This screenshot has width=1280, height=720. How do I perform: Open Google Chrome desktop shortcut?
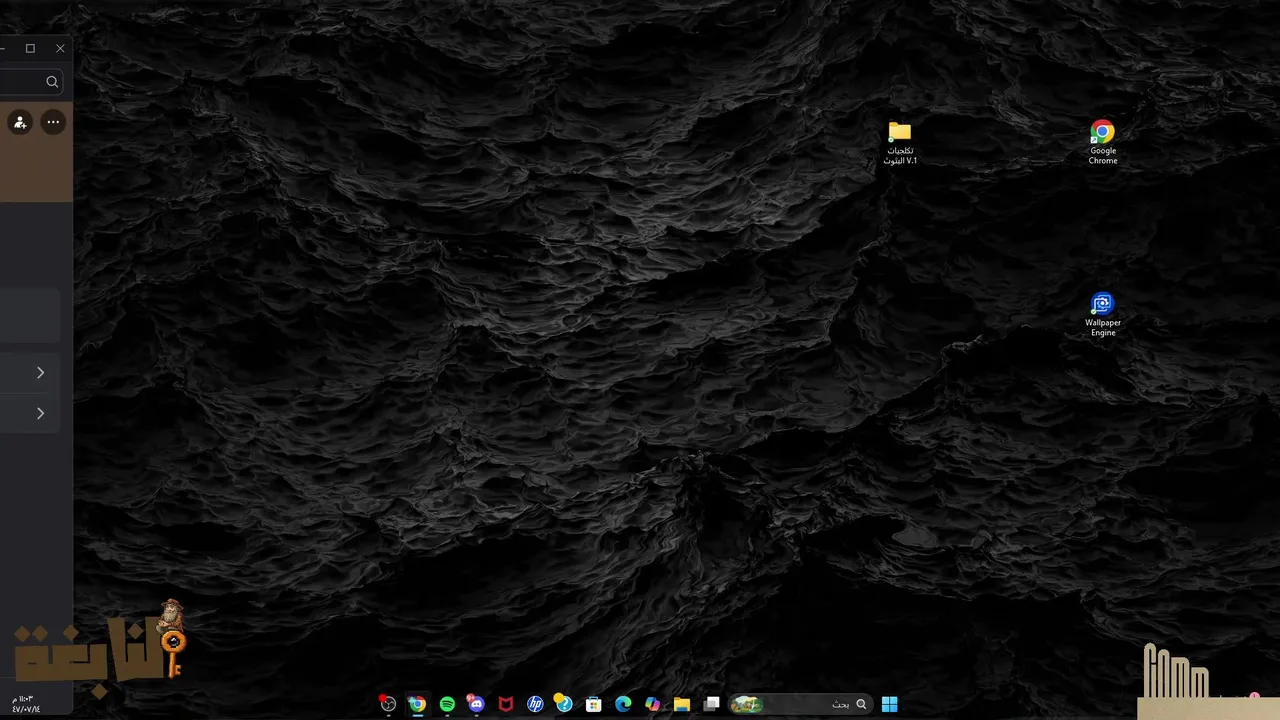1102,143
